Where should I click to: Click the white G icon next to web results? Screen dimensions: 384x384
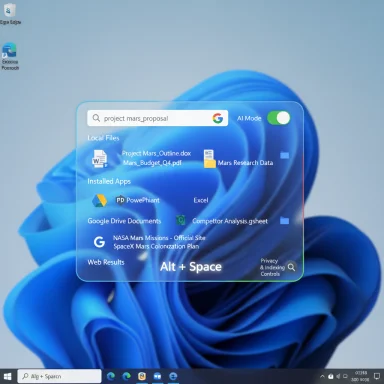click(99, 242)
